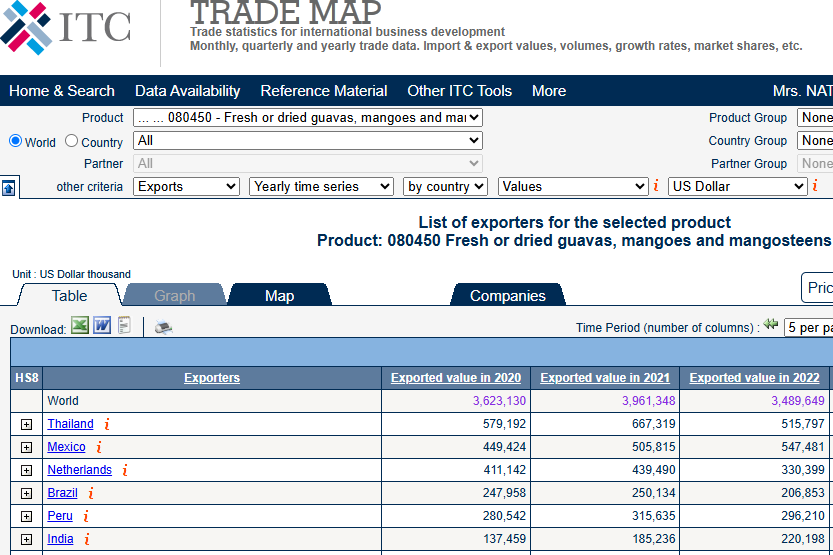Open the Brazil exporter link
The width and height of the screenshot is (833, 555).
(x=62, y=493)
